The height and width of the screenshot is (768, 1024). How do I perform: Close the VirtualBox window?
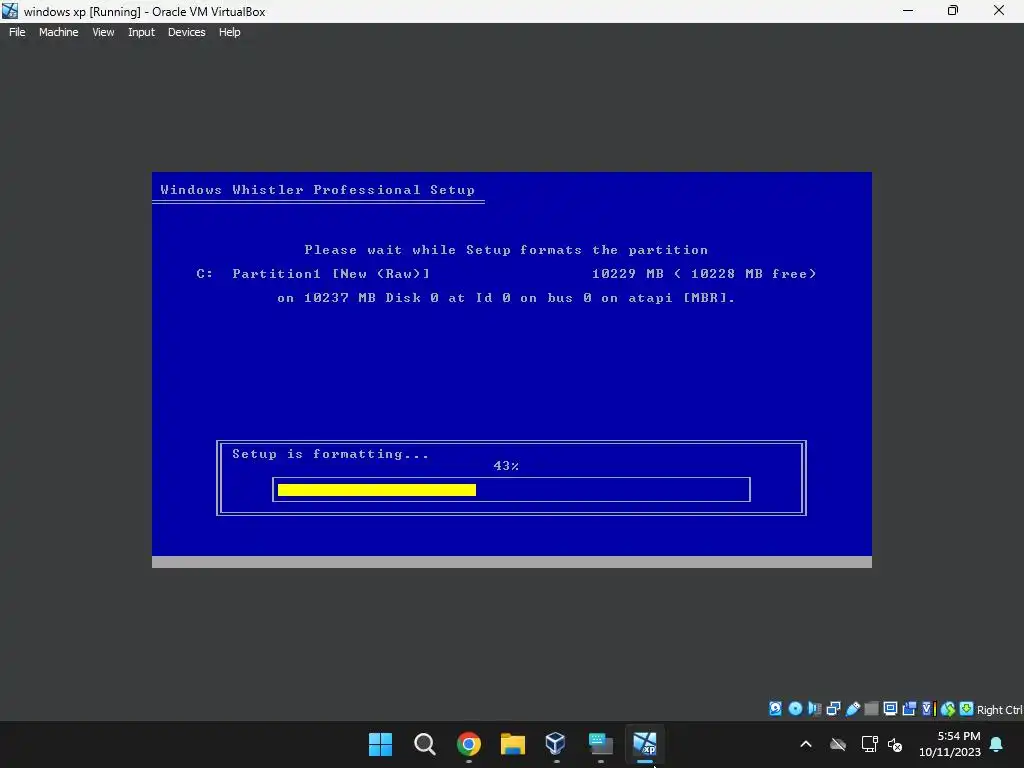point(999,10)
